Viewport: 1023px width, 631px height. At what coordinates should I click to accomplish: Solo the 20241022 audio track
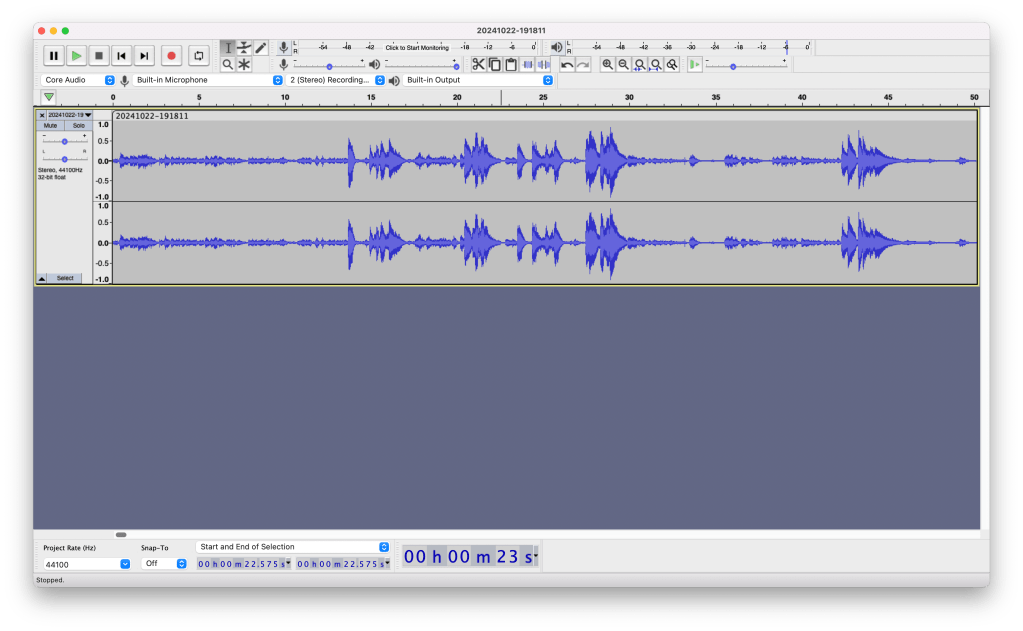point(78,126)
